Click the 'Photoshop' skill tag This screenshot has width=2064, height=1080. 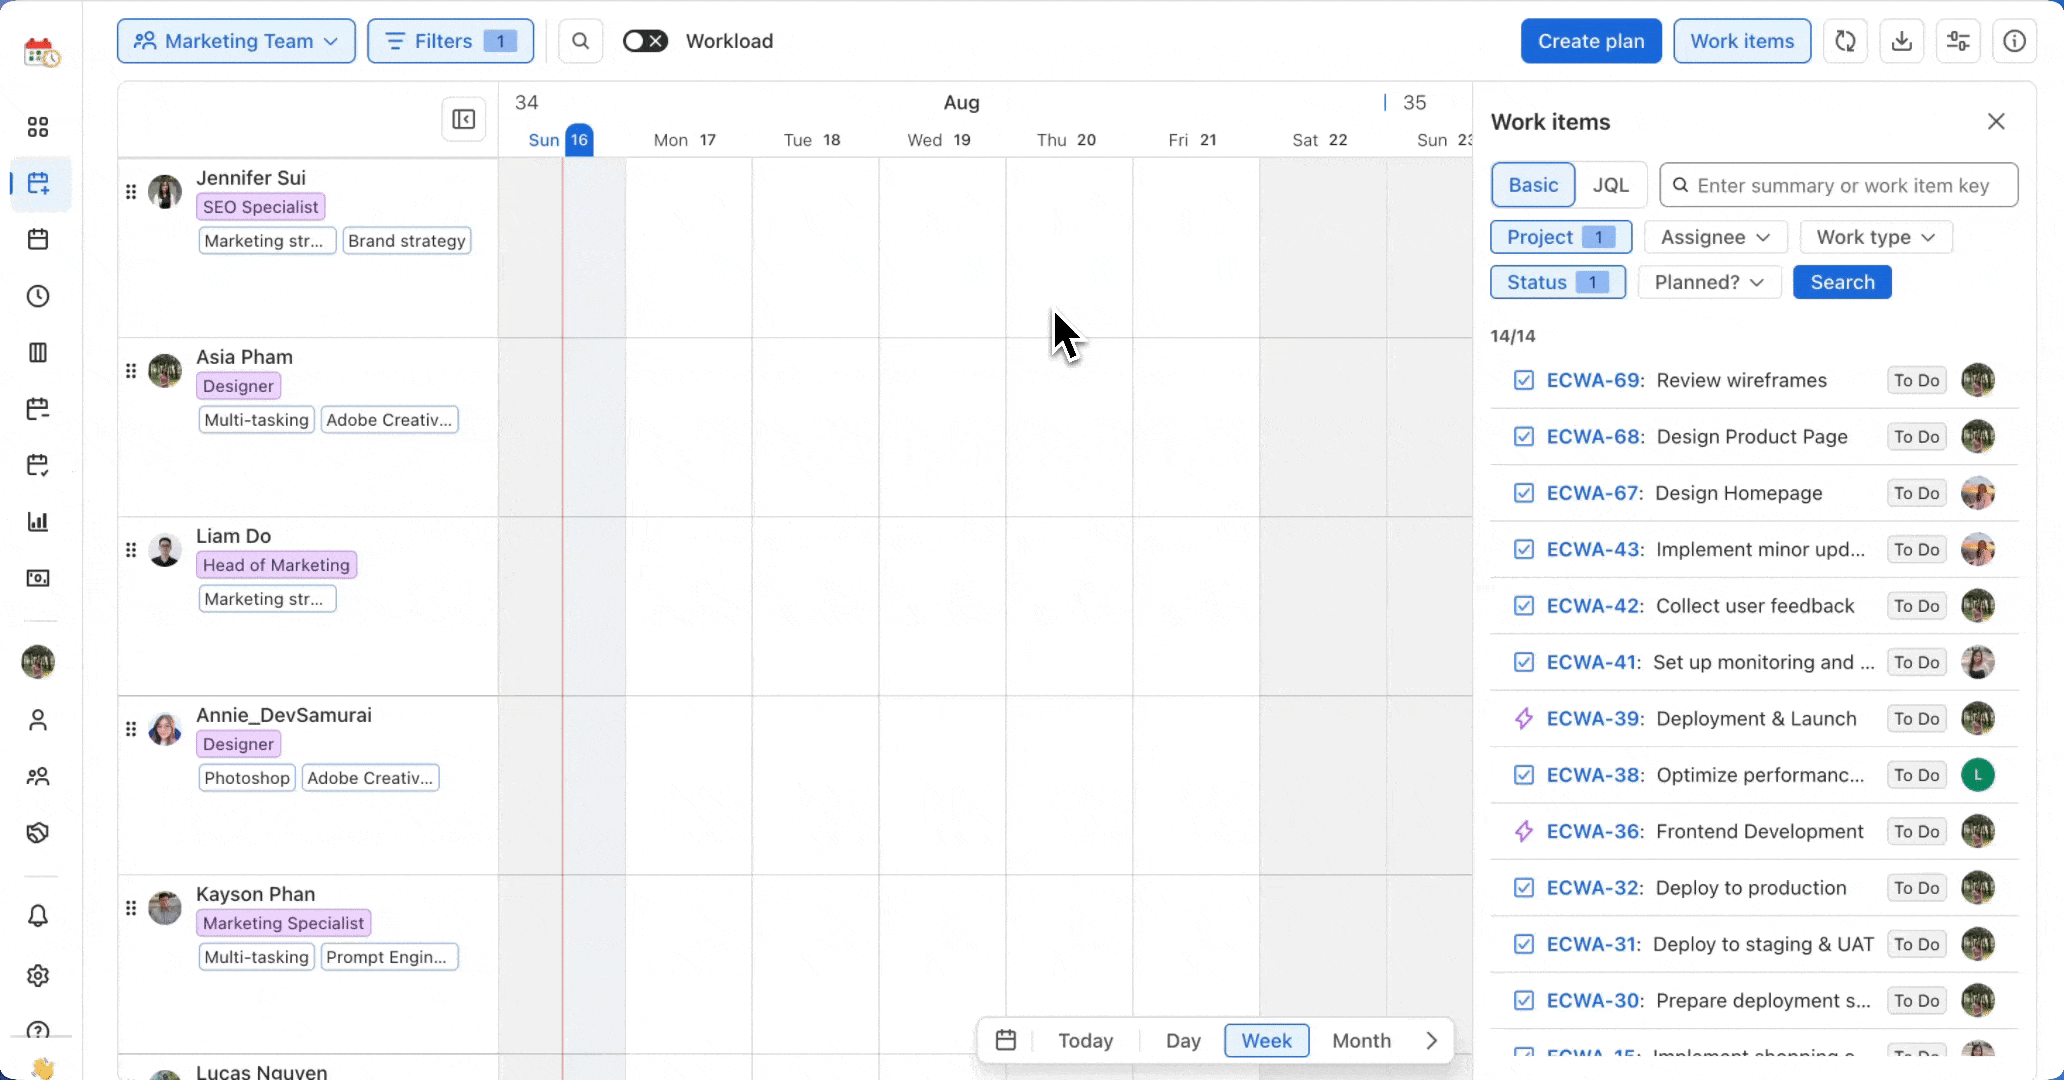(x=247, y=778)
